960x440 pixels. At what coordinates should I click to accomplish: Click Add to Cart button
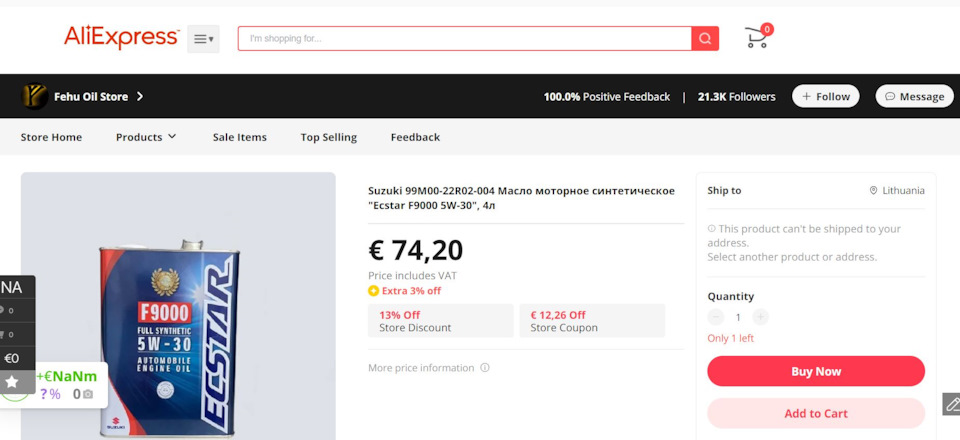tap(816, 414)
